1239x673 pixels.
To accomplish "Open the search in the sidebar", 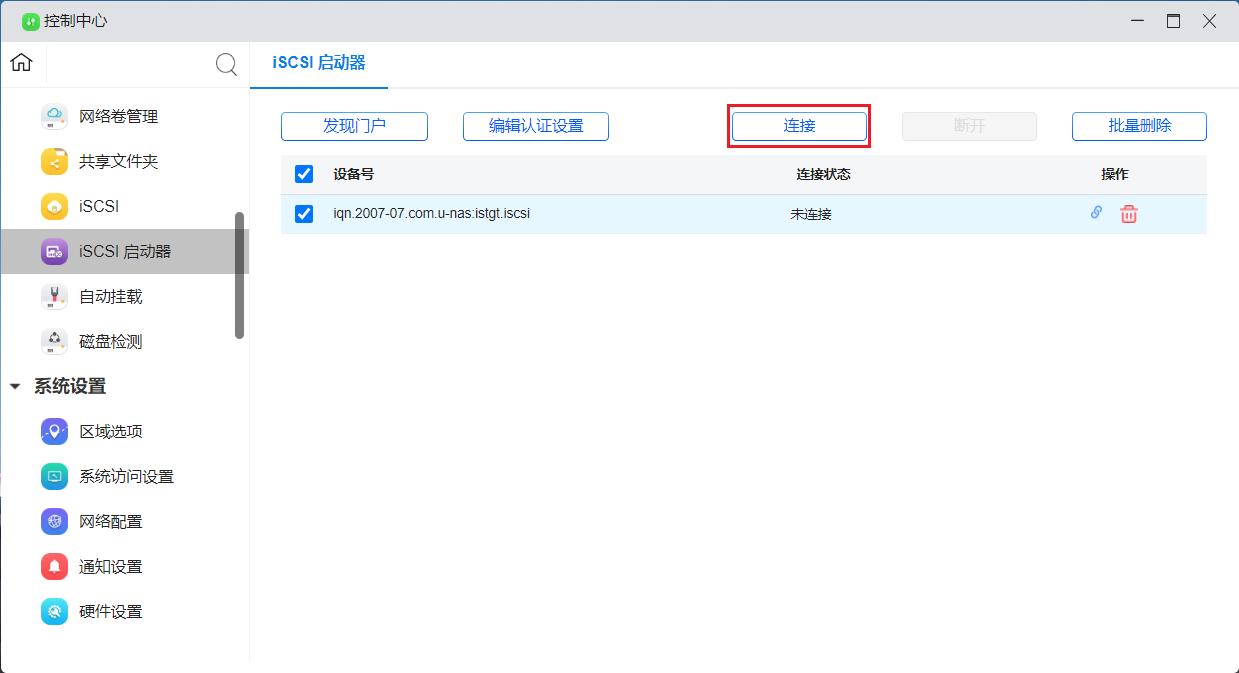I will pos(226,64).
